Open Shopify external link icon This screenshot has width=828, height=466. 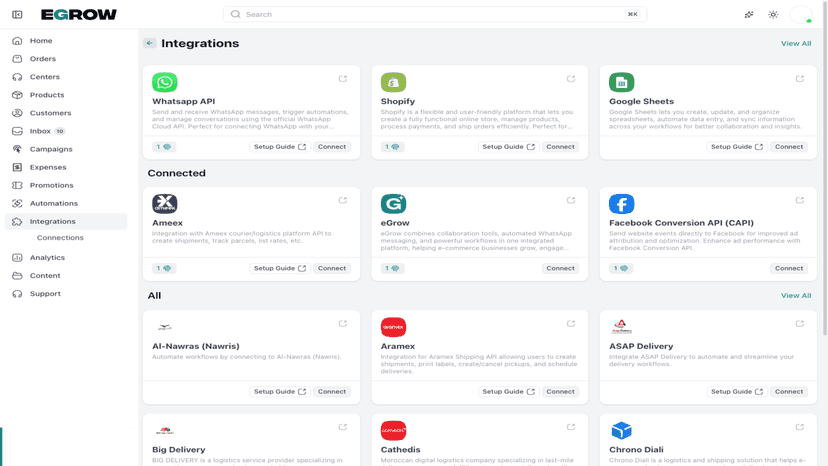pos(571,79)
